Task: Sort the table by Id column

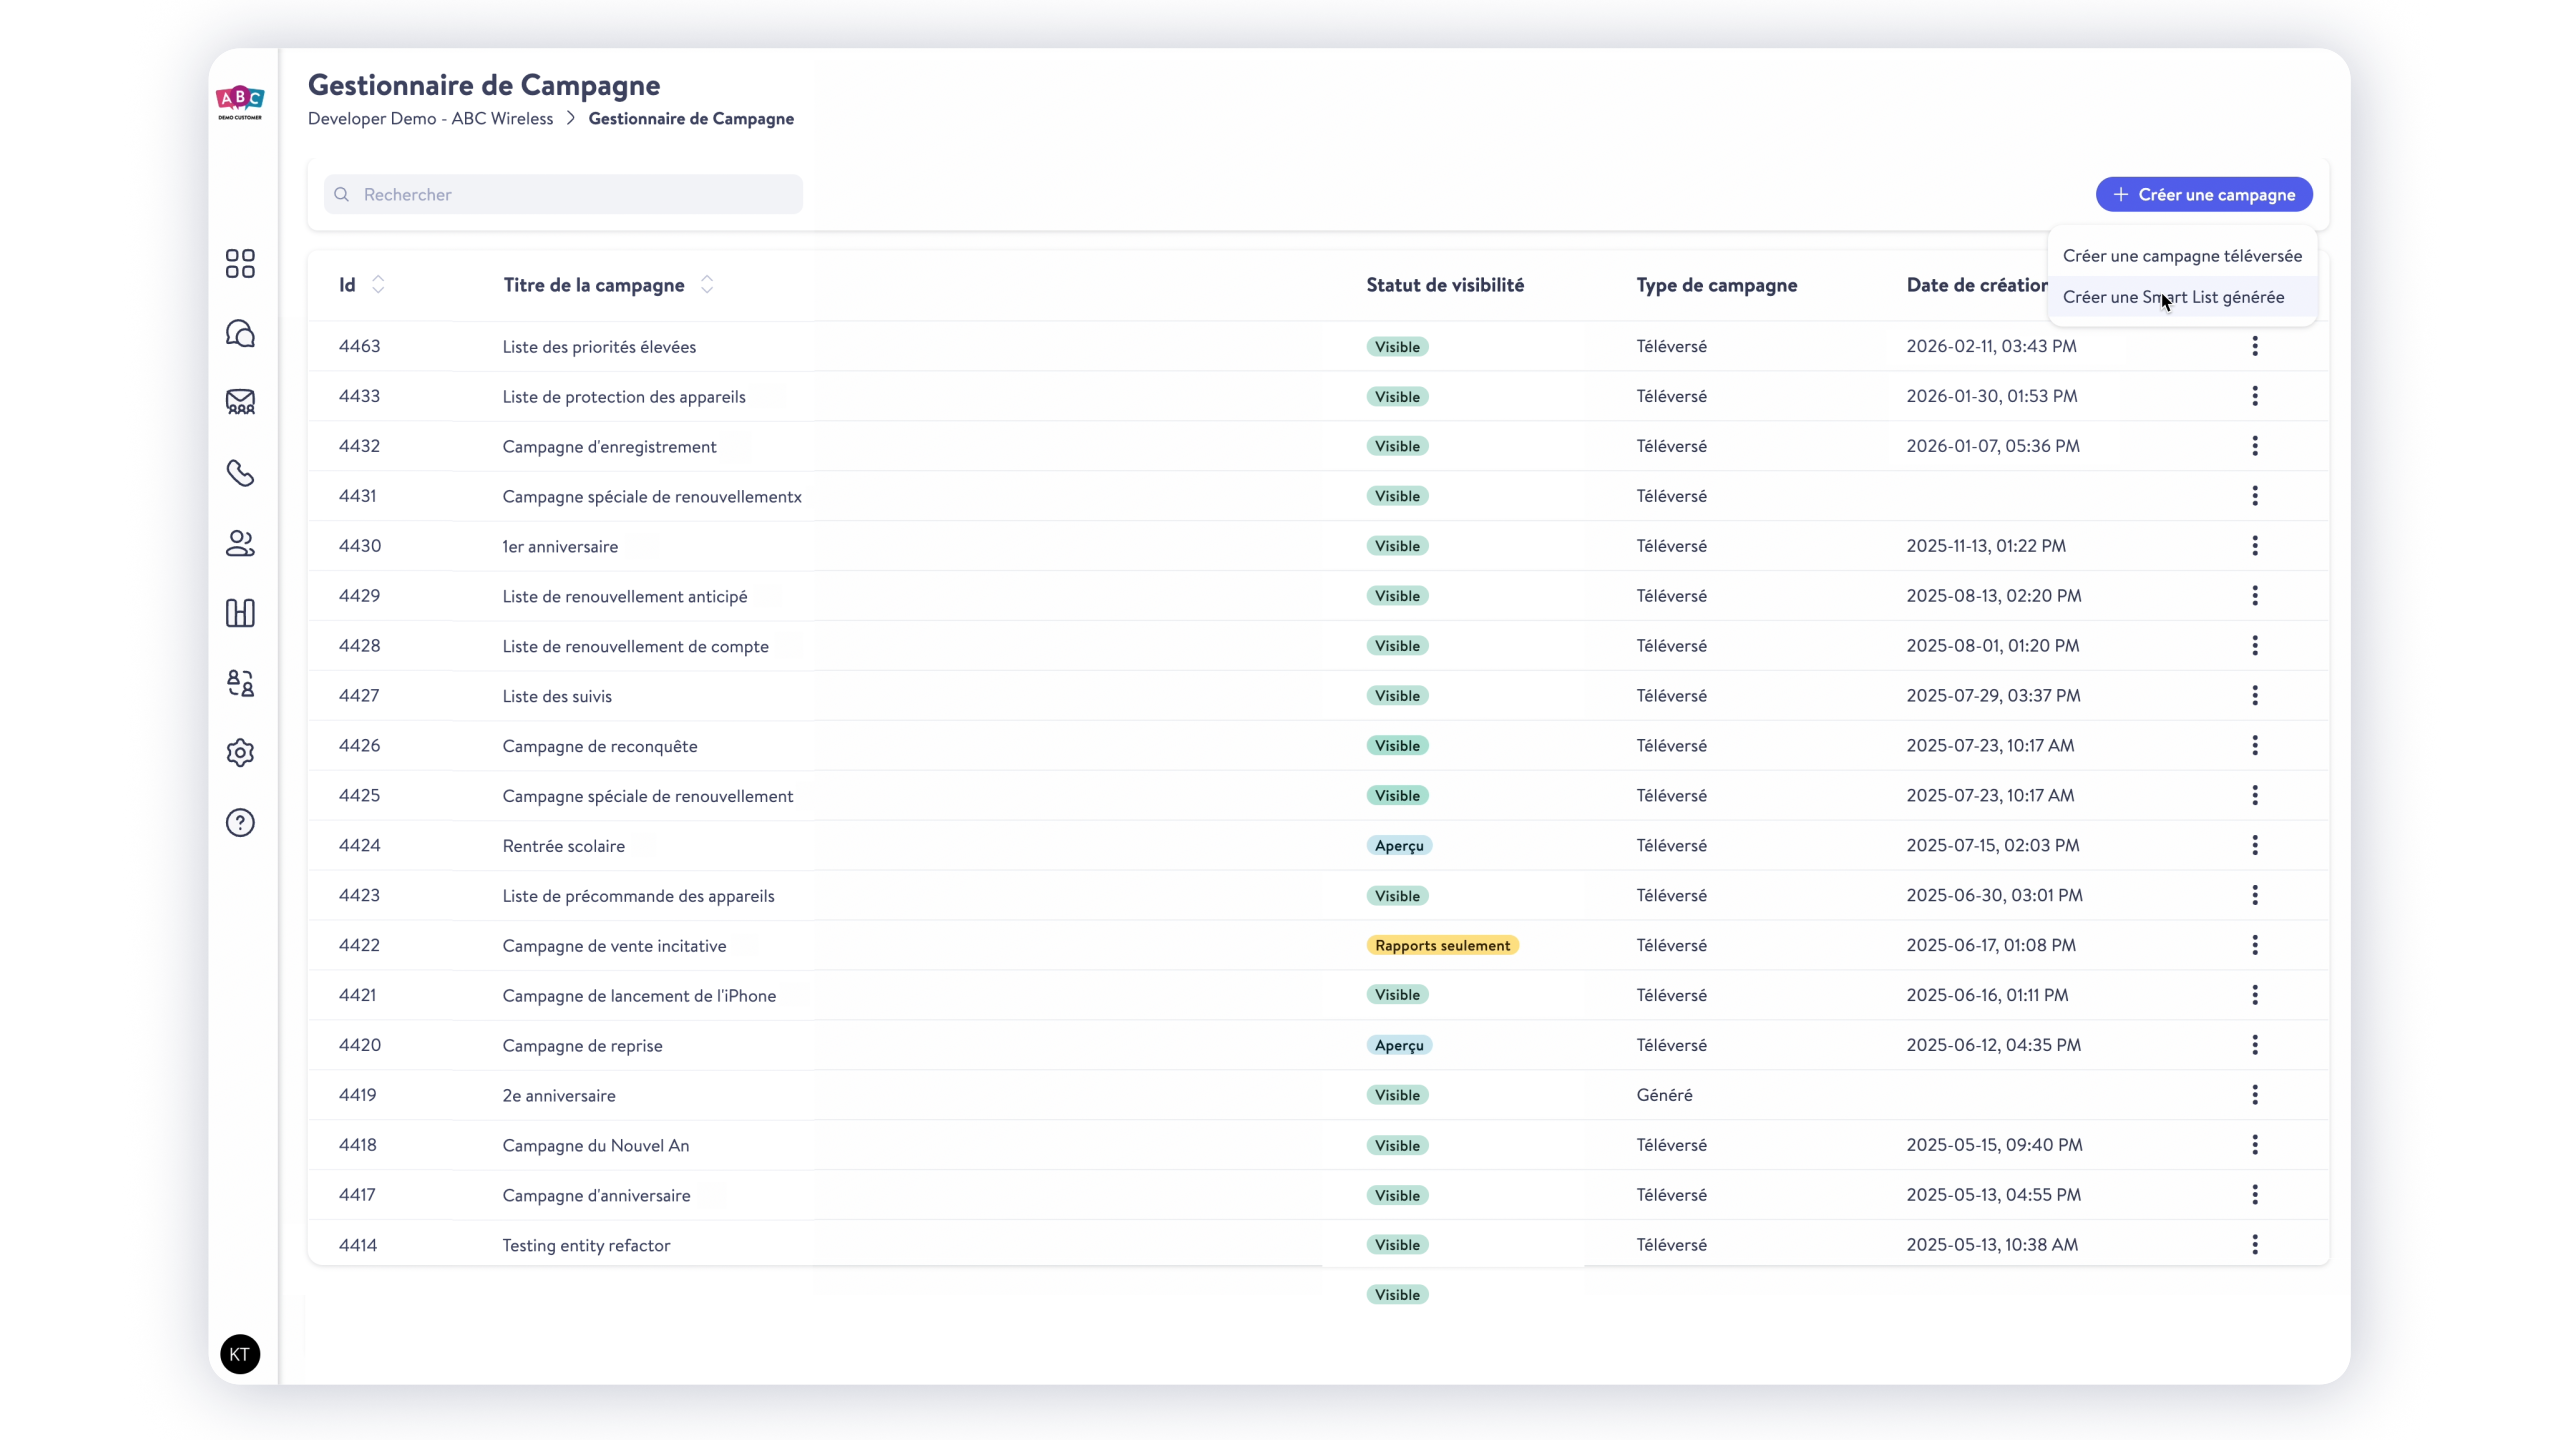Action: click(378, 285)
